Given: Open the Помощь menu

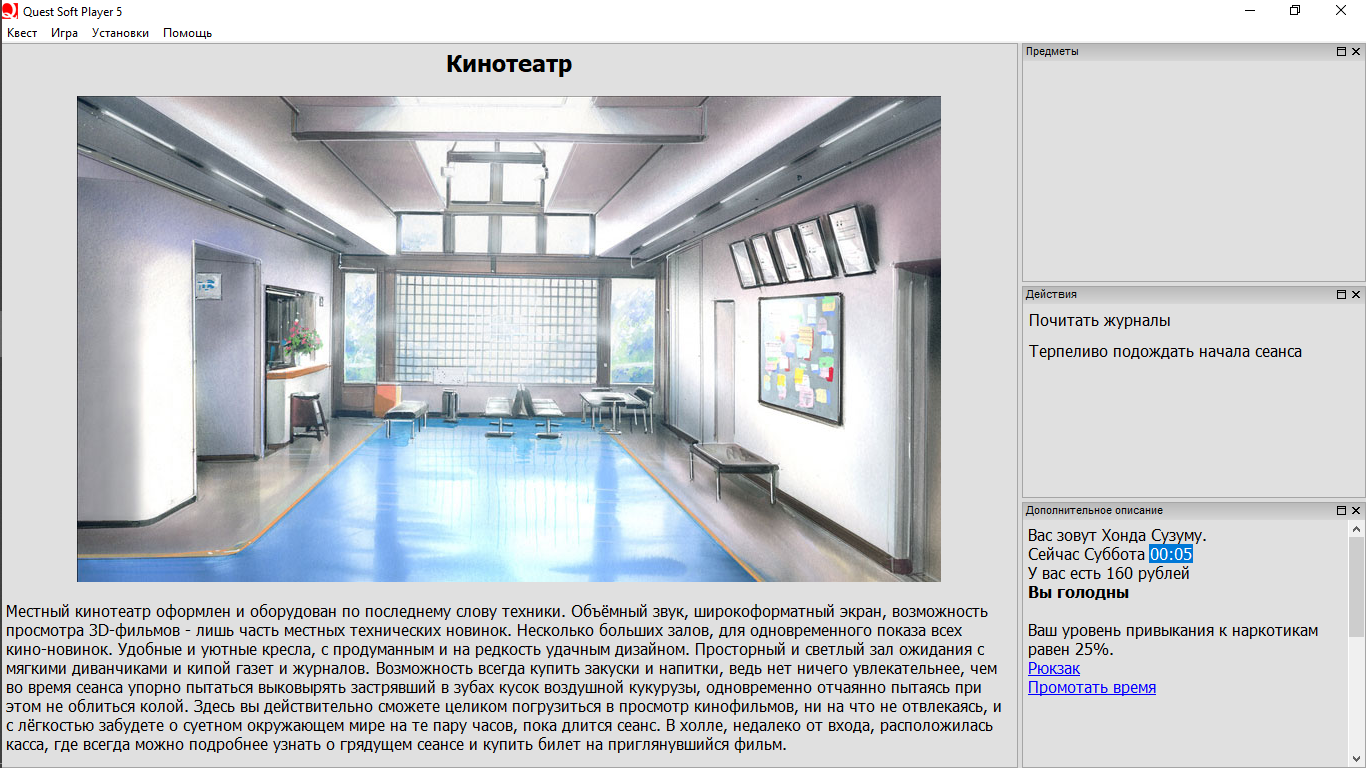Looking at the screenshot, I should 188,33.
